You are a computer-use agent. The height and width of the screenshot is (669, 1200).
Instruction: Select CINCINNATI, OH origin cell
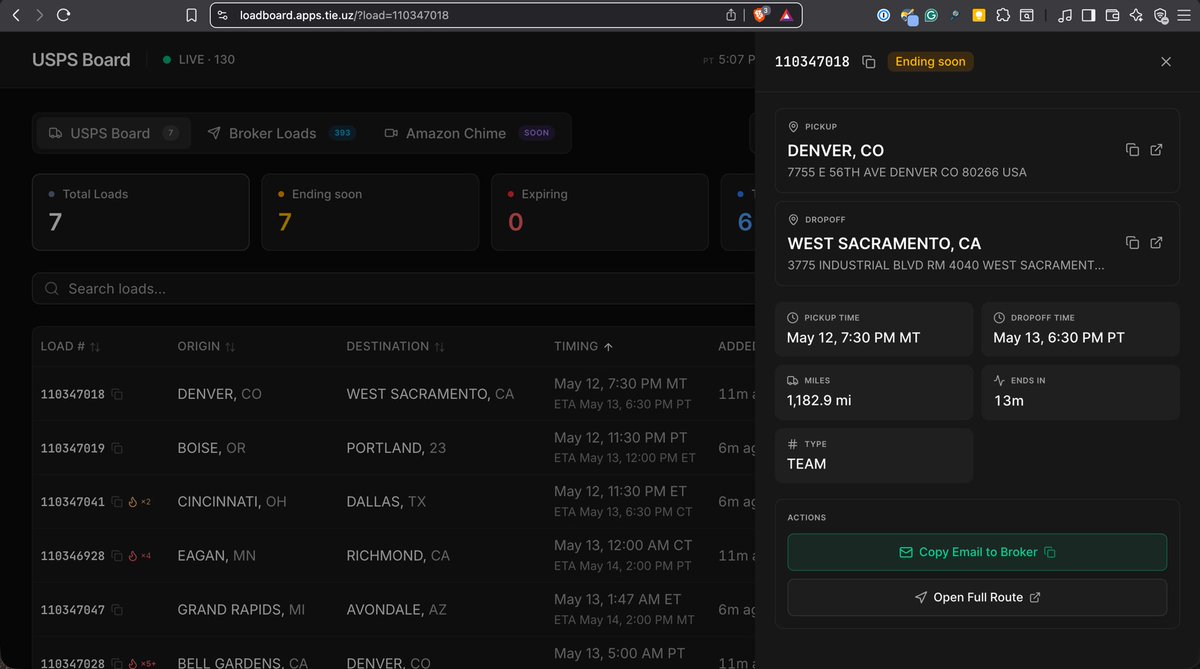coord(232,502)
